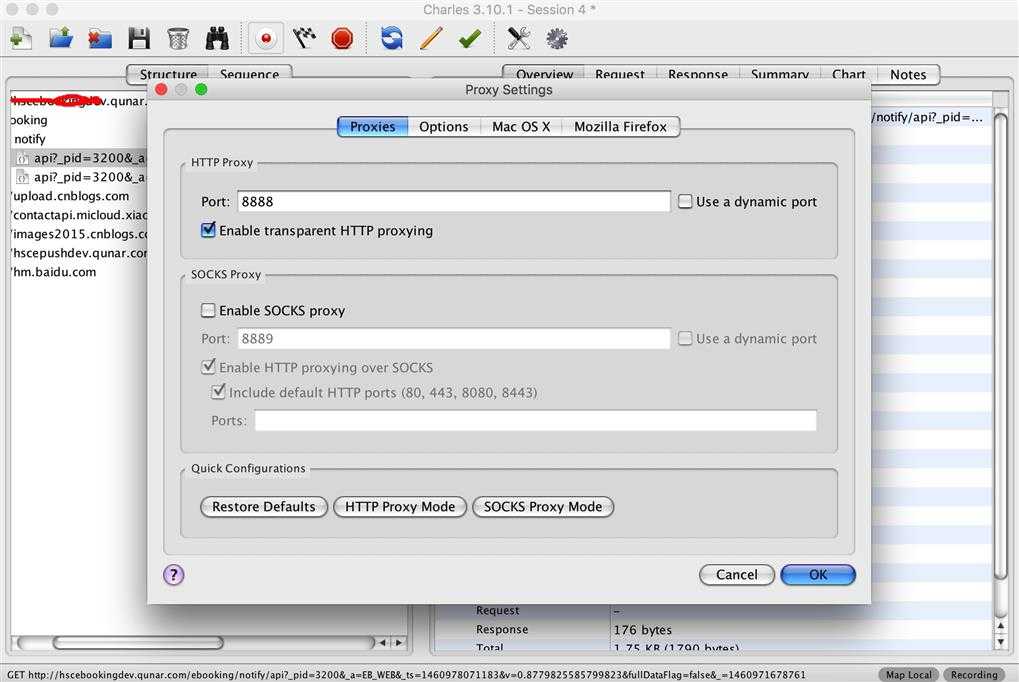Select the first api?_pid=3200 entry in the tree

81,158
